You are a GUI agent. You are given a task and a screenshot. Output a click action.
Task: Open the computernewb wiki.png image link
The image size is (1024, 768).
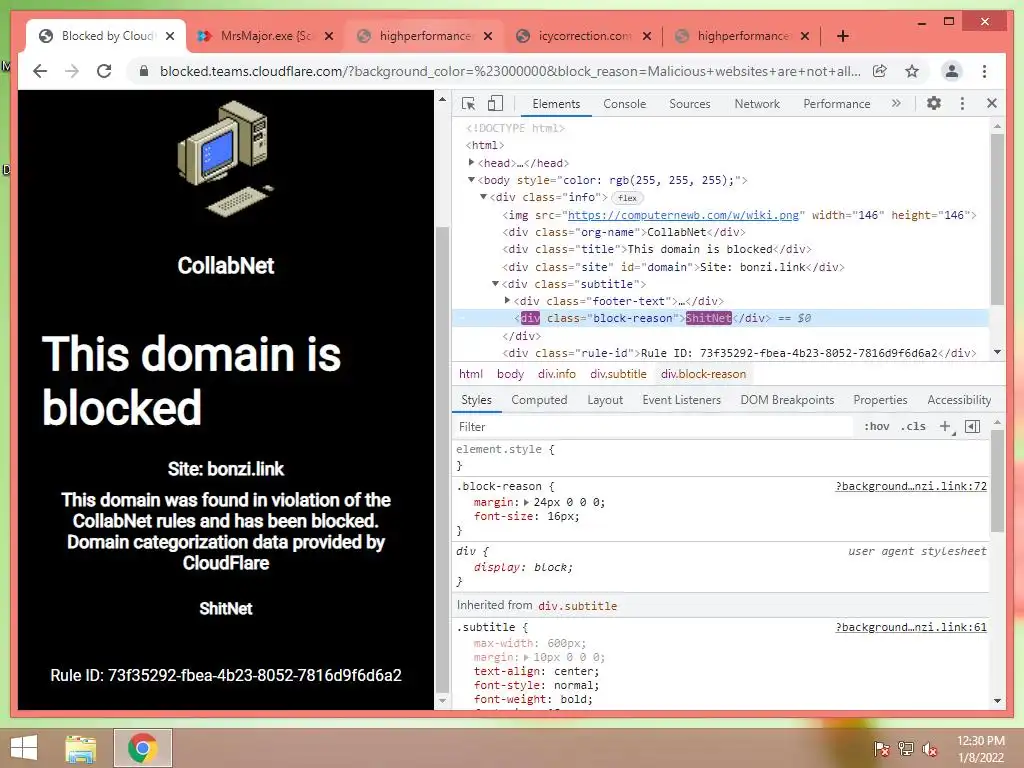click(x=682, y=215)
